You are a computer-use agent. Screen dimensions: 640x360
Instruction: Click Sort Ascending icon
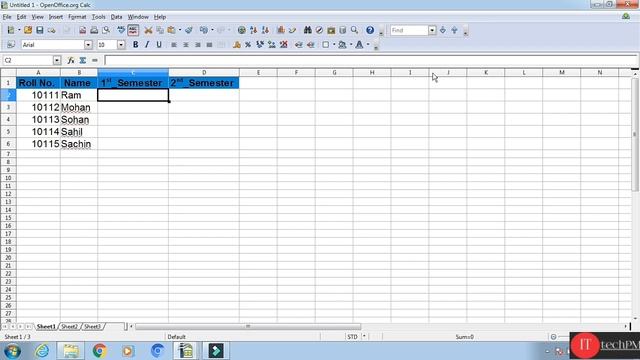(253, 30)
